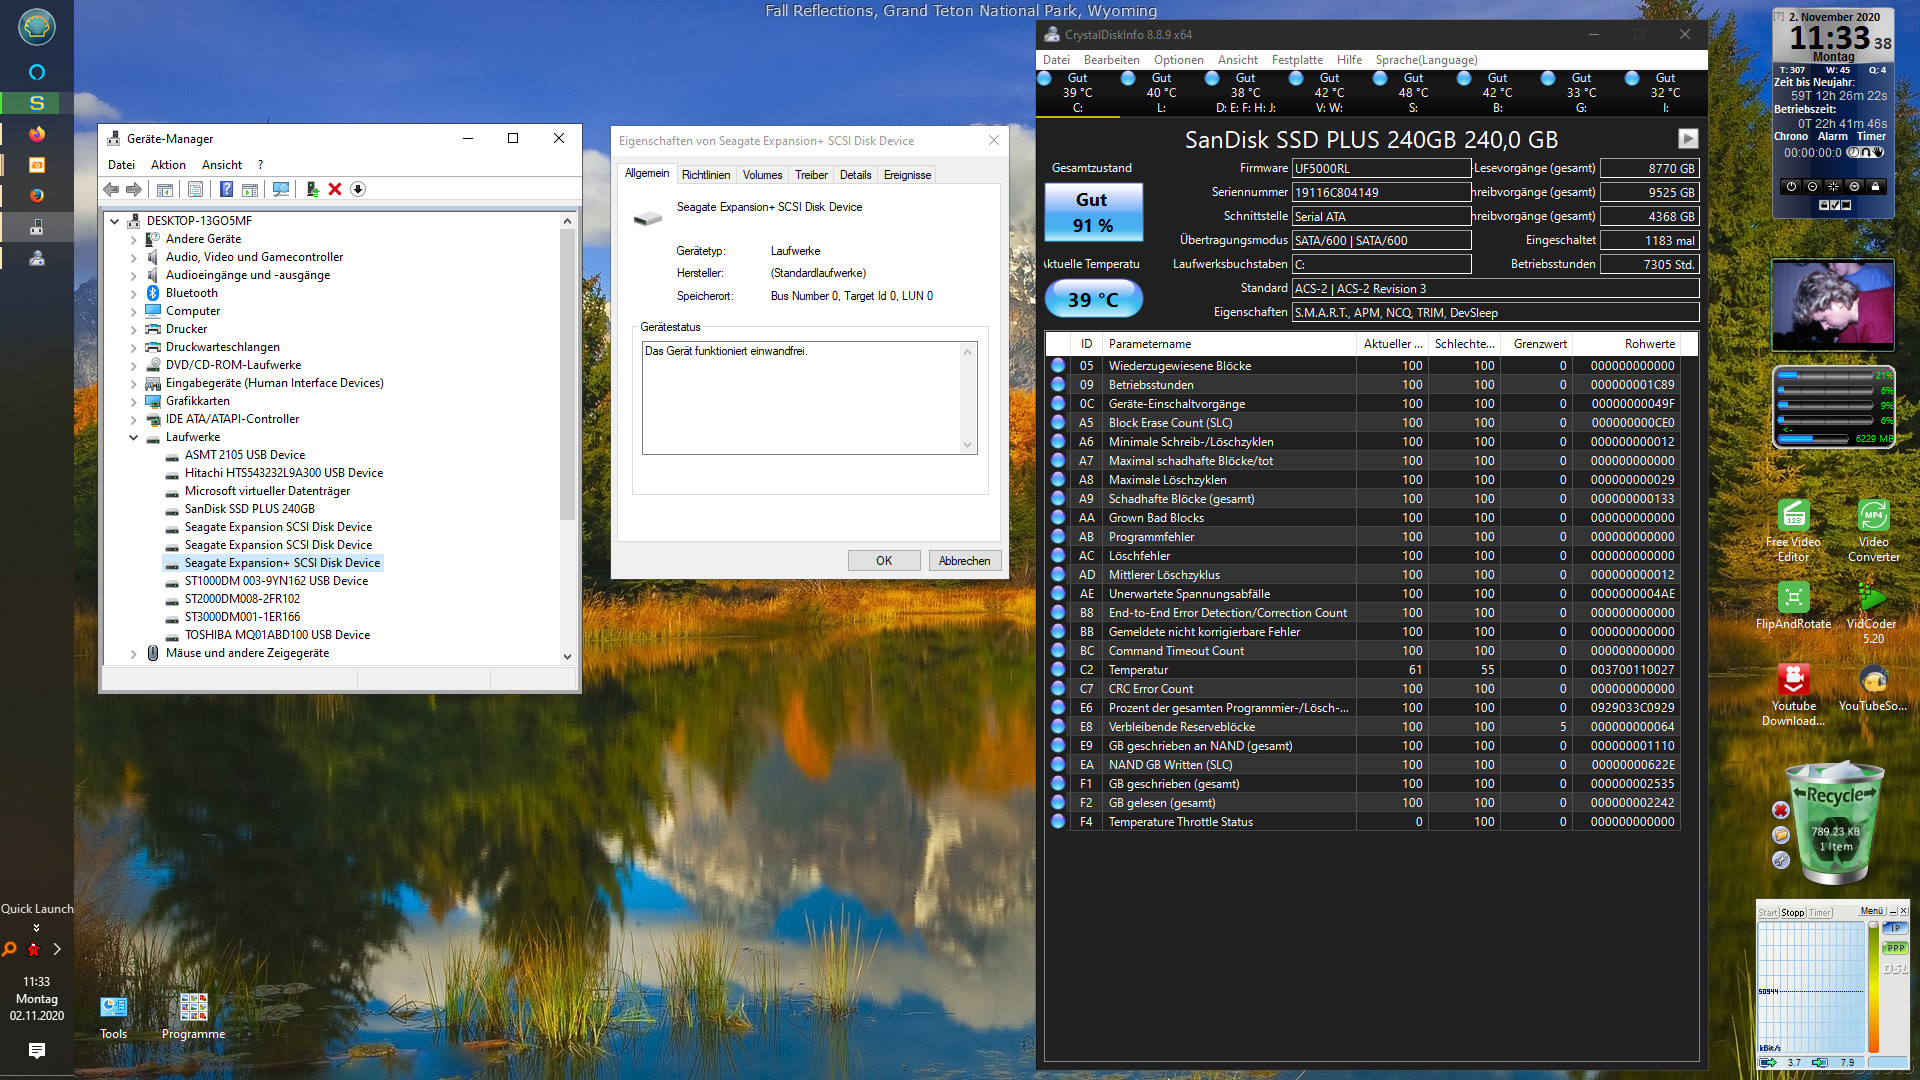Click the scan for hardware changes icon
Viewport: 1920px width, 1080px height.
(x=281, y=189)
